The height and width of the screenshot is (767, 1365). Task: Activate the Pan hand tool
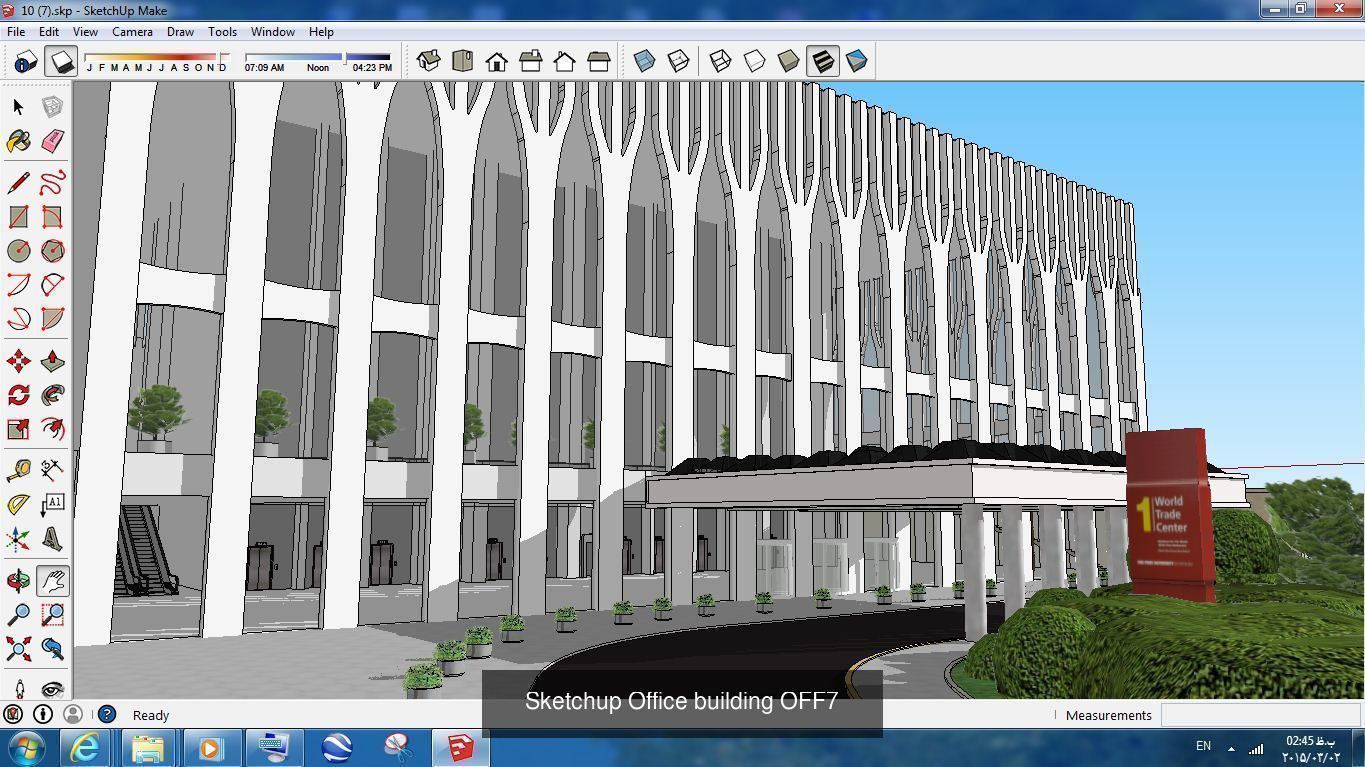[52, 581]
